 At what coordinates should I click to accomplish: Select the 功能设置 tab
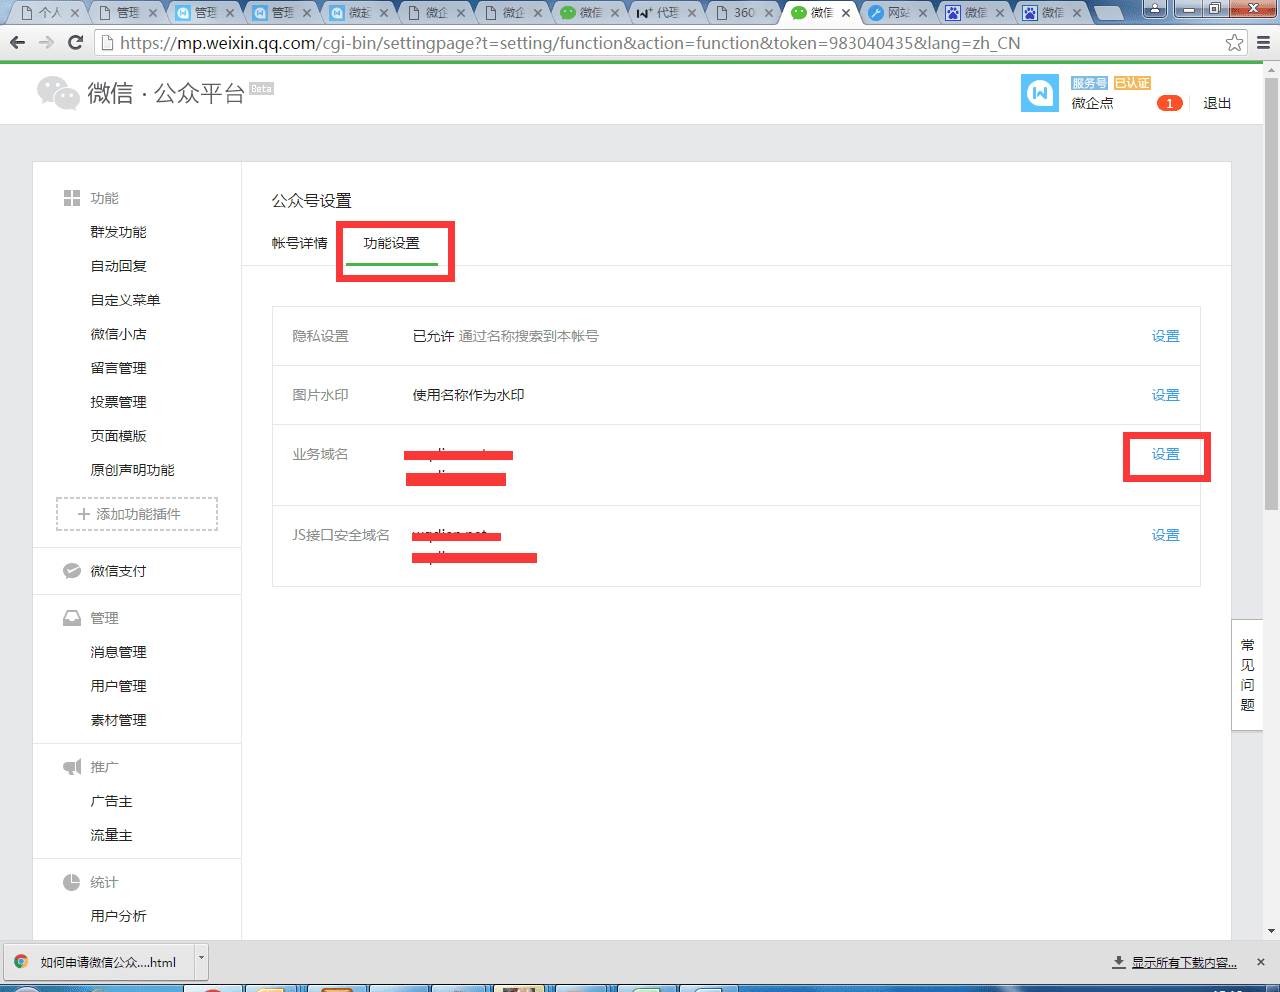pos(391,243)
